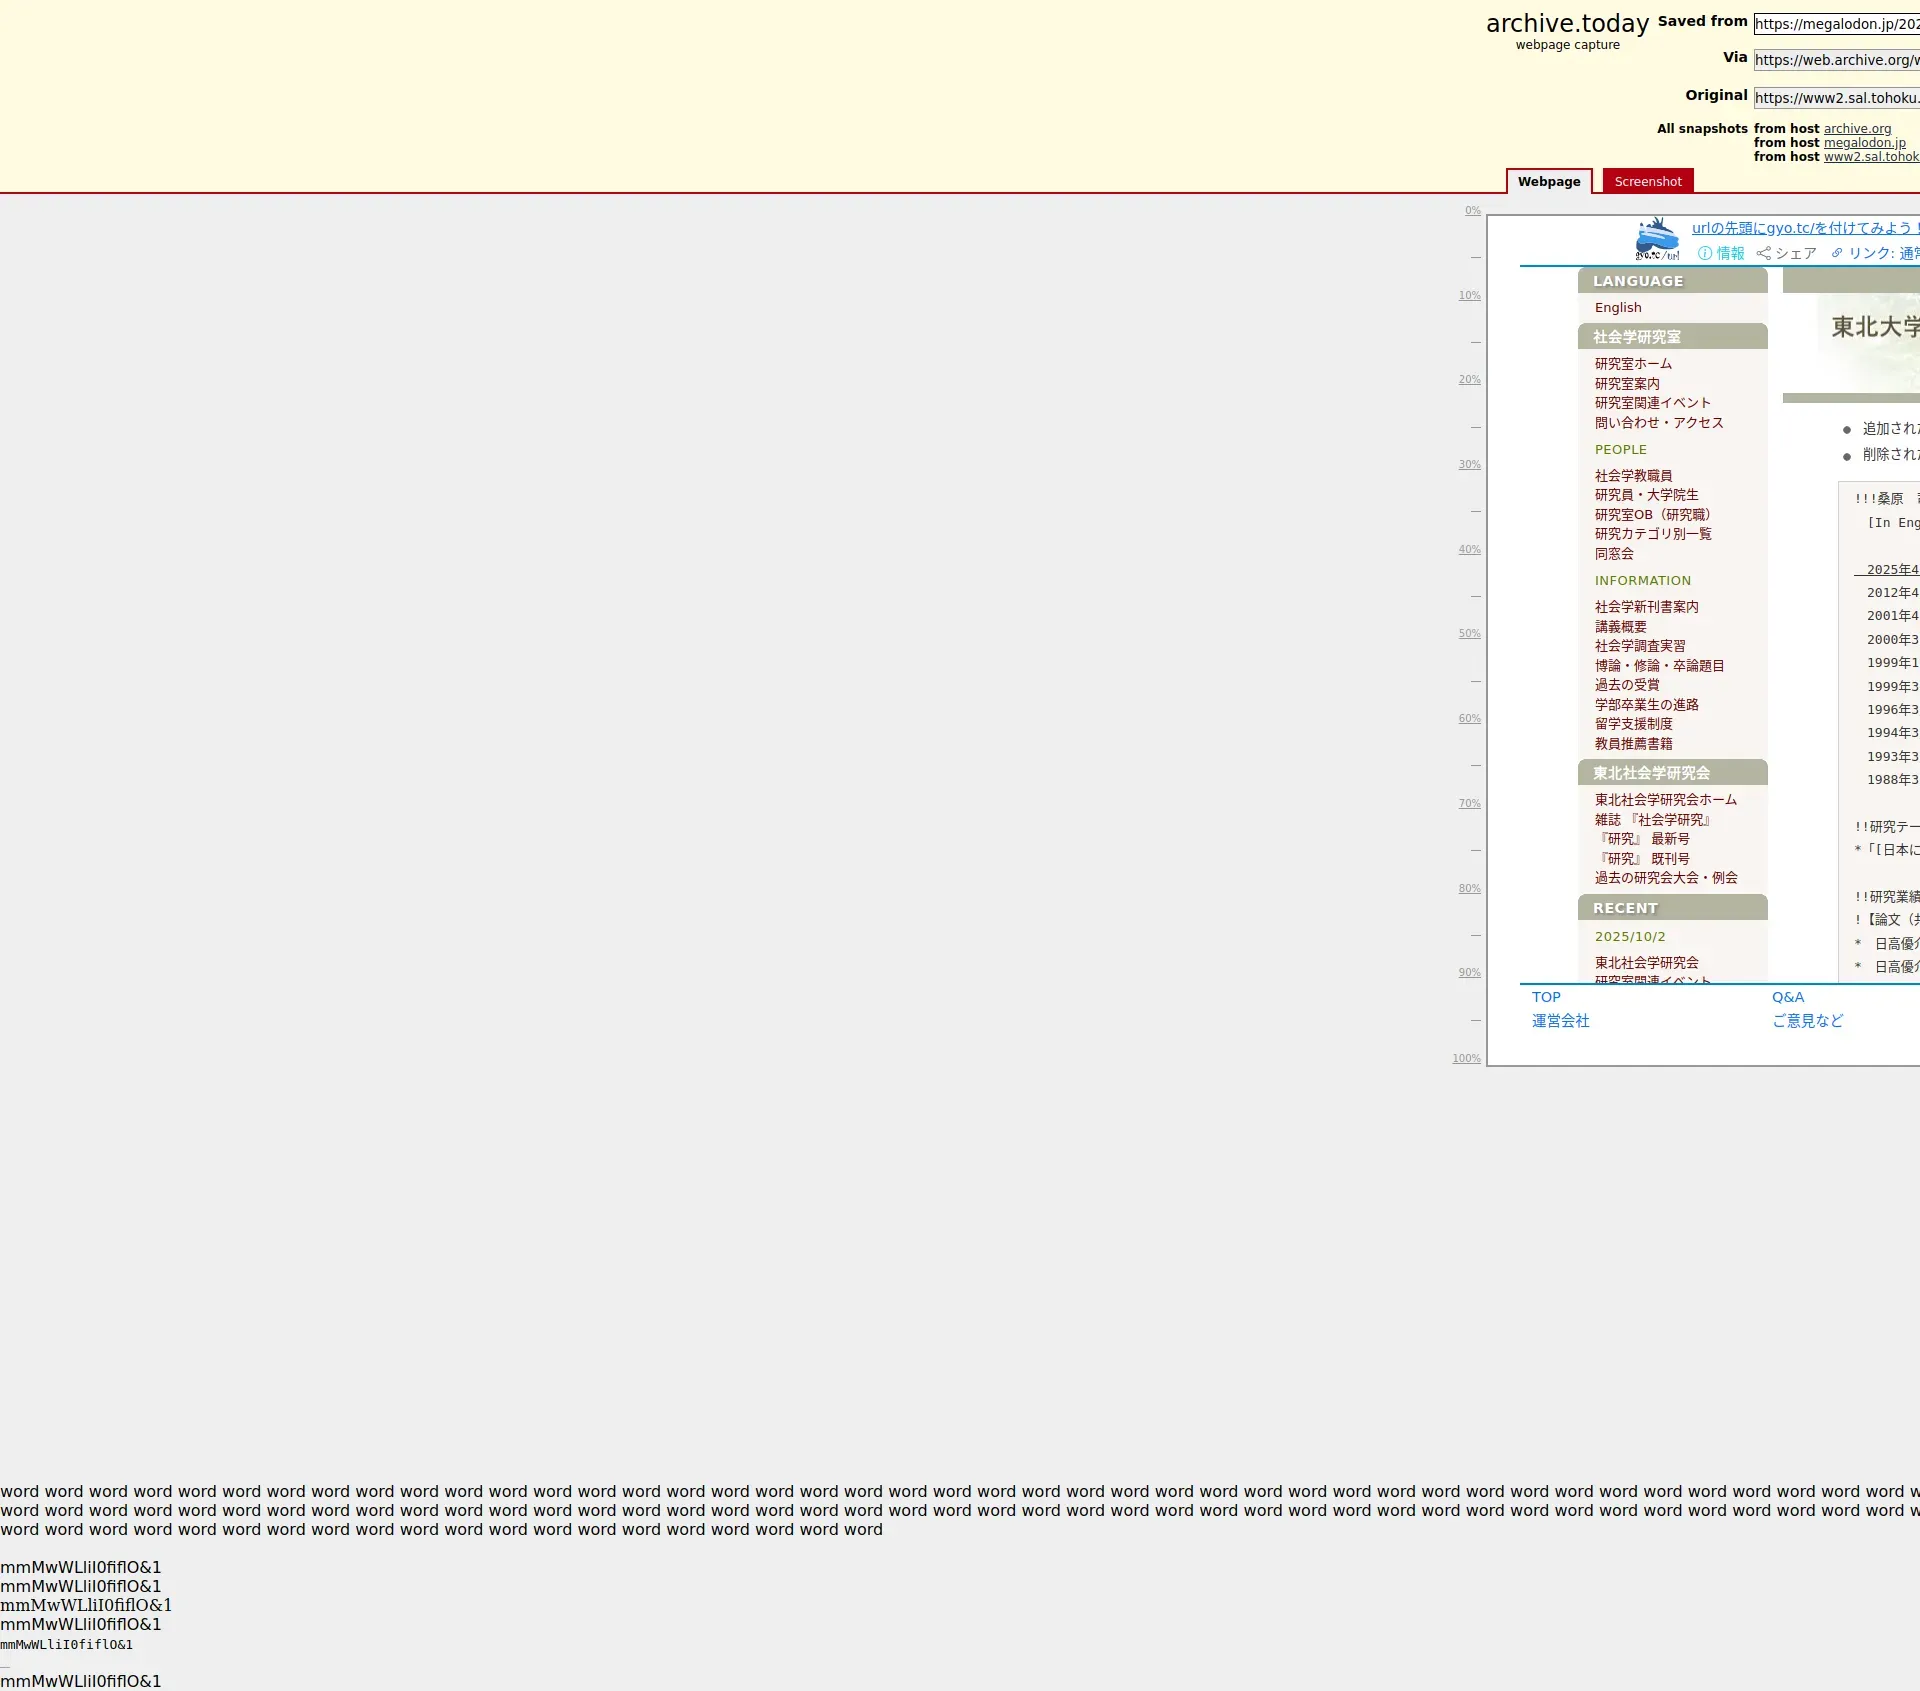Jump to the 50% page marker

(1469, 634)
